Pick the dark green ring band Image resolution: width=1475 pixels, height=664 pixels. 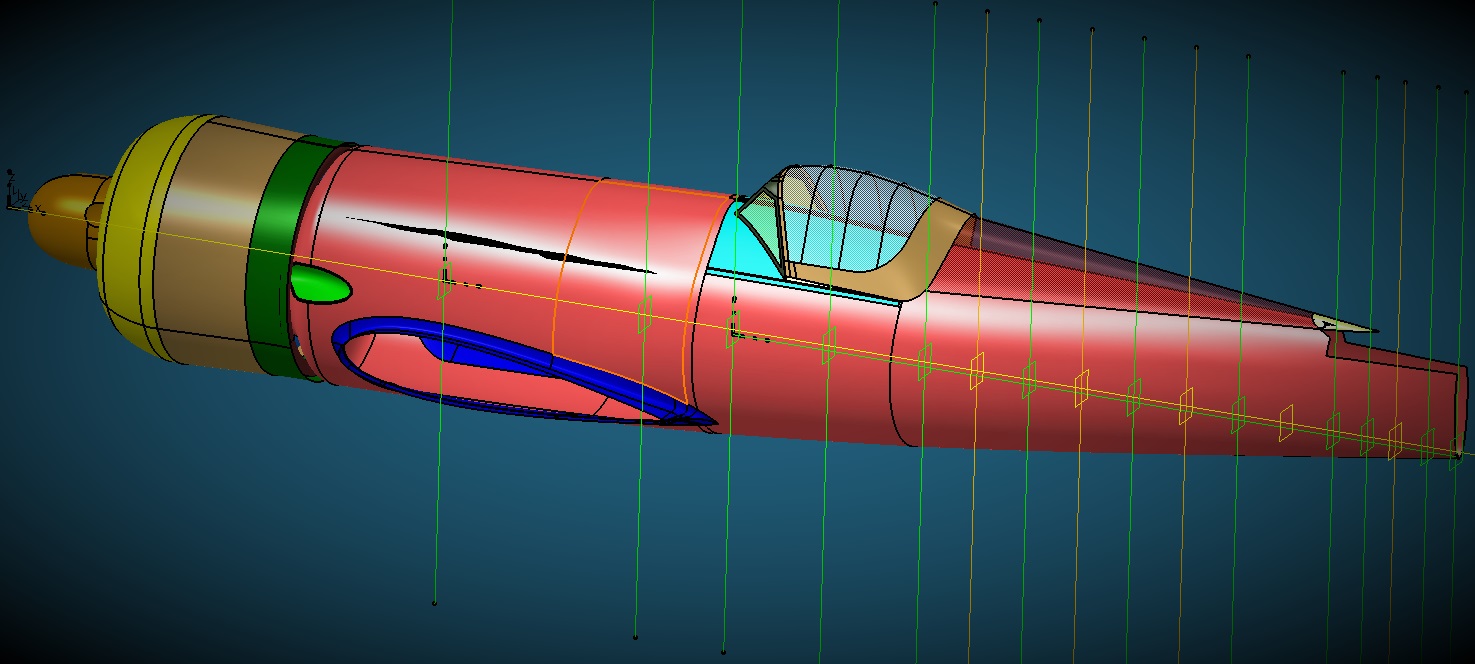[x=270, y=250]
